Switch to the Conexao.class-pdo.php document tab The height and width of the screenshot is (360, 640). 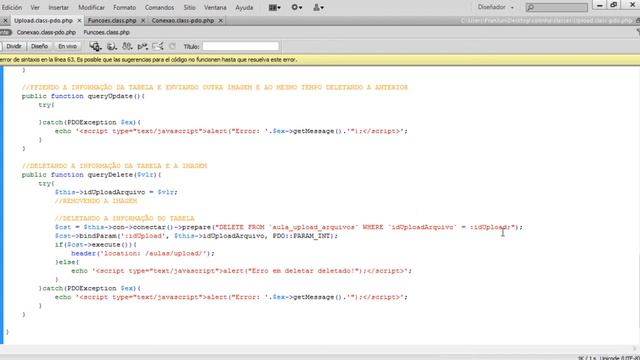pyautogui.click(x=183, y=20)
